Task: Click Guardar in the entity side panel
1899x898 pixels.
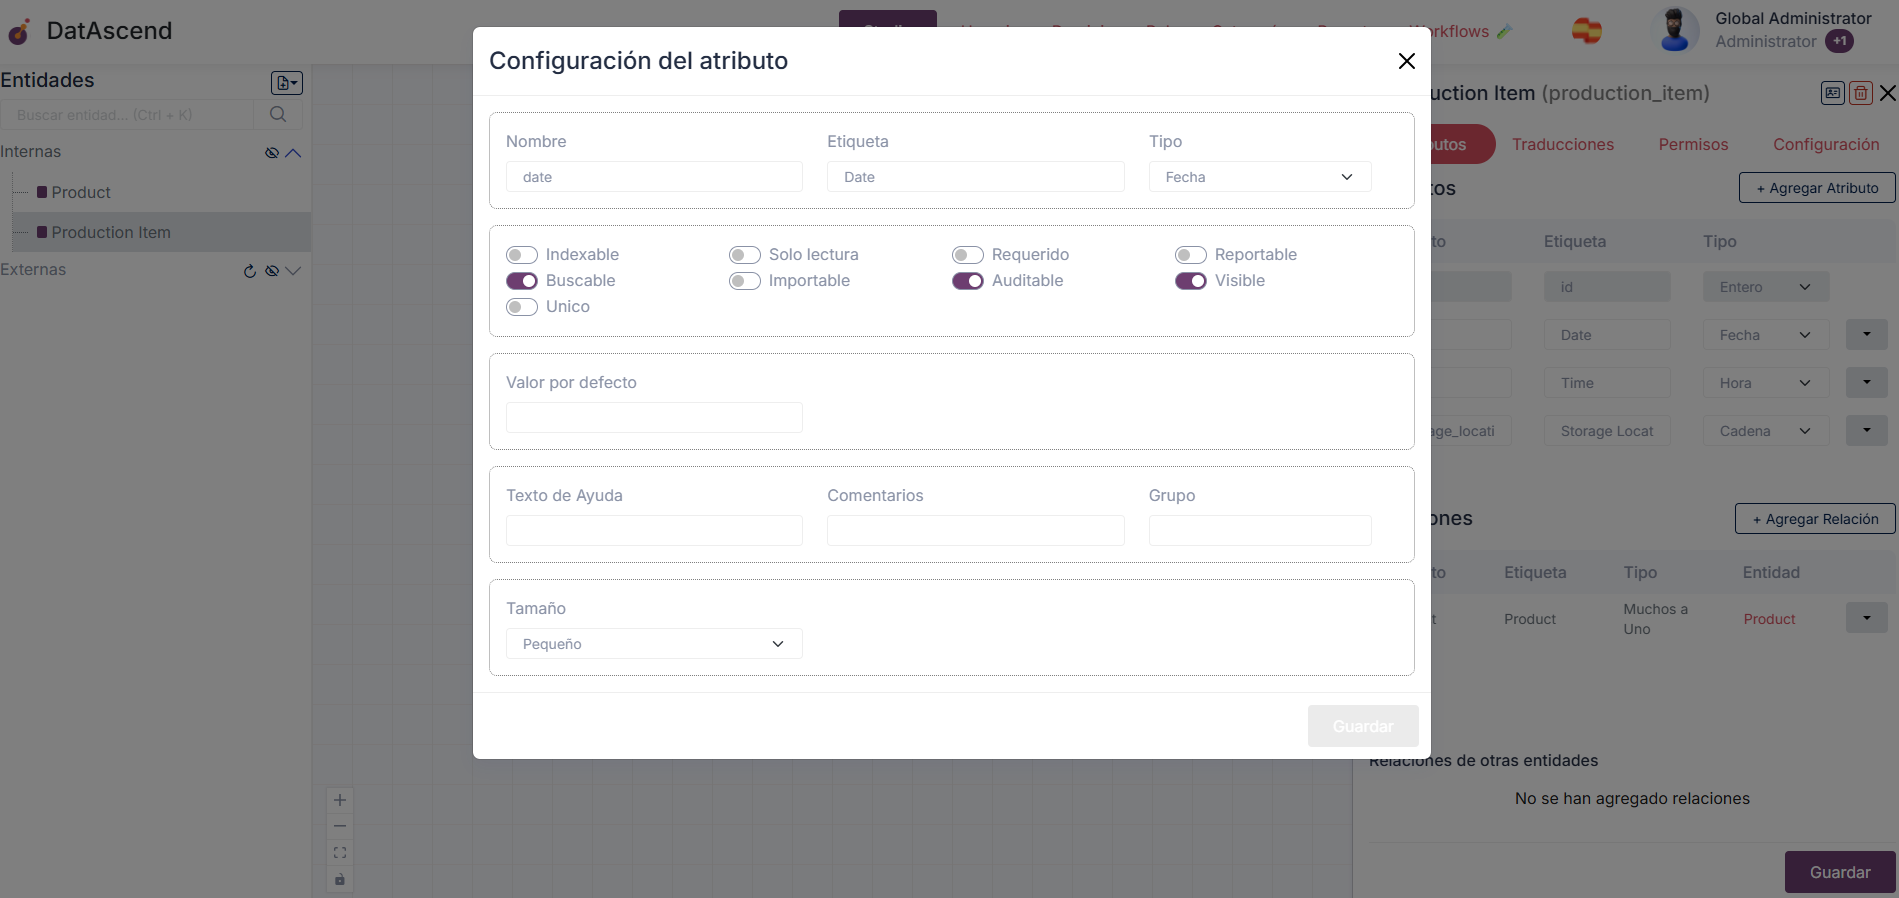Action: (x=1840, y=872)
